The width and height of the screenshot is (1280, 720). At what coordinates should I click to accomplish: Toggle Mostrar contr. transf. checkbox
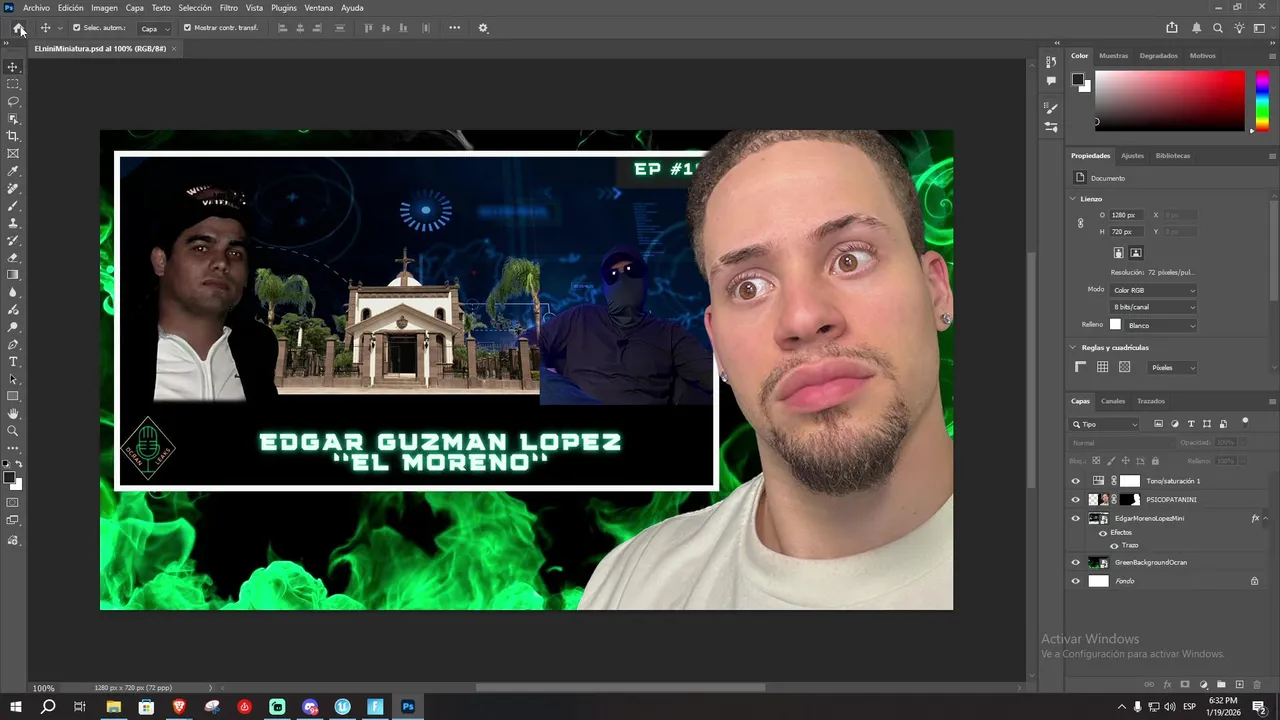(x=187, y=28)
